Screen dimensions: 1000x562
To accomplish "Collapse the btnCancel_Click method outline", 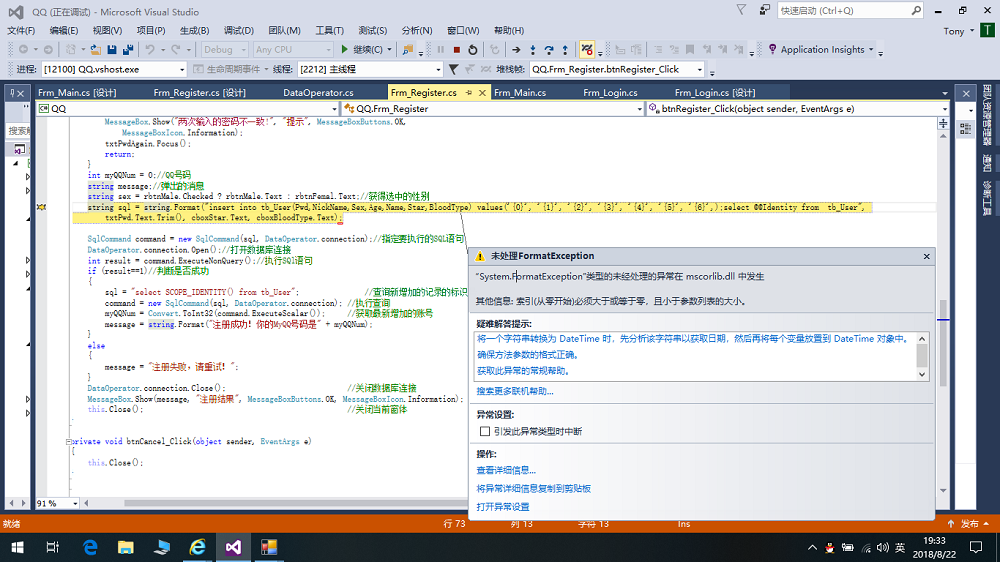I will click(x=69, y=441).
